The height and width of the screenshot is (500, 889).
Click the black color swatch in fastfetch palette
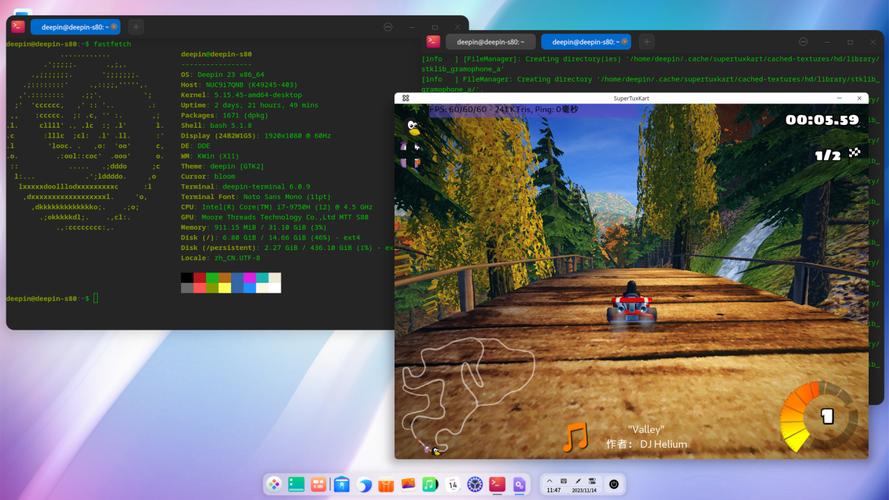pyautogui.click(x=187, y=277)
